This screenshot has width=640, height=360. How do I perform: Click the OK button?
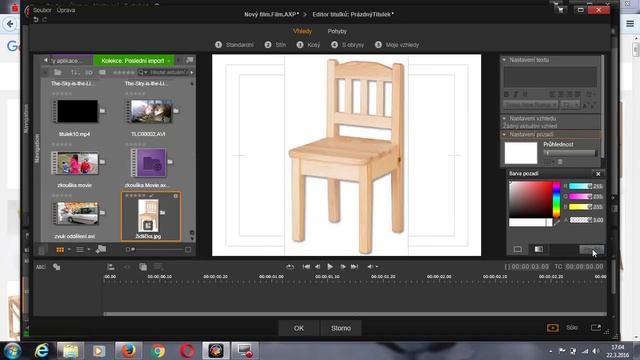(299, 328)
